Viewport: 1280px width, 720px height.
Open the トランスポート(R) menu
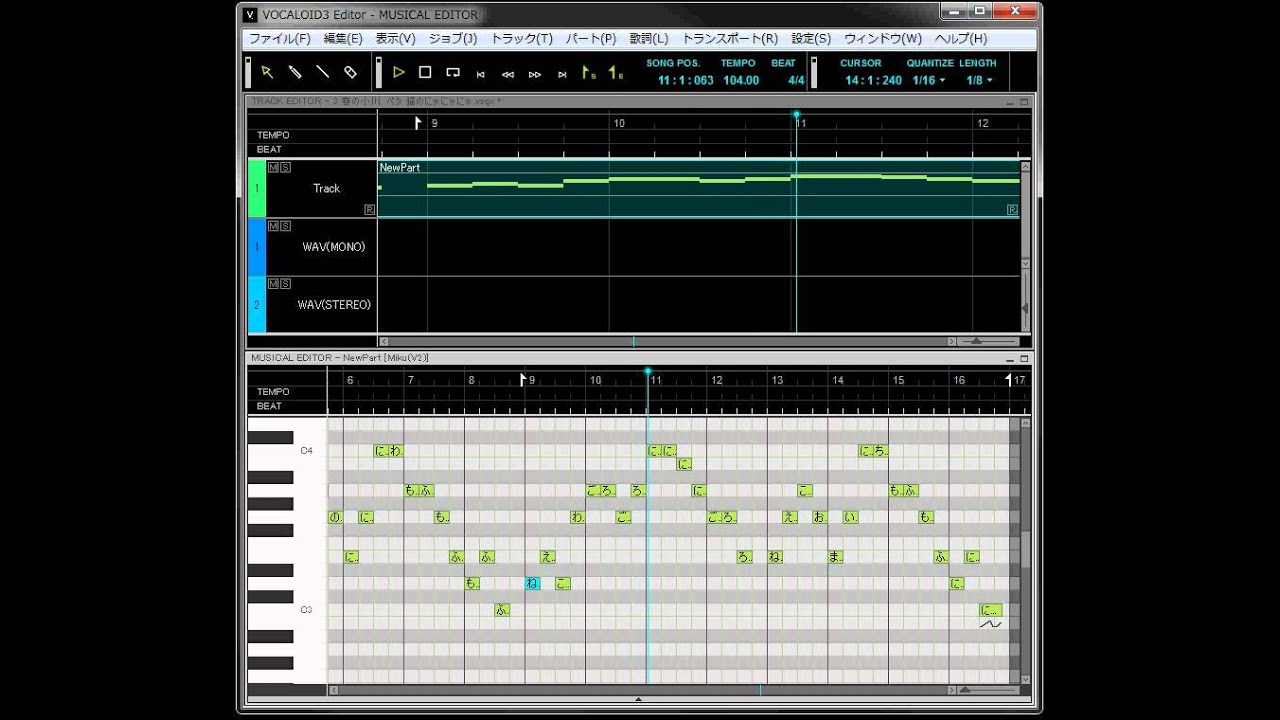pyautogui.click(x=730, y=38)
